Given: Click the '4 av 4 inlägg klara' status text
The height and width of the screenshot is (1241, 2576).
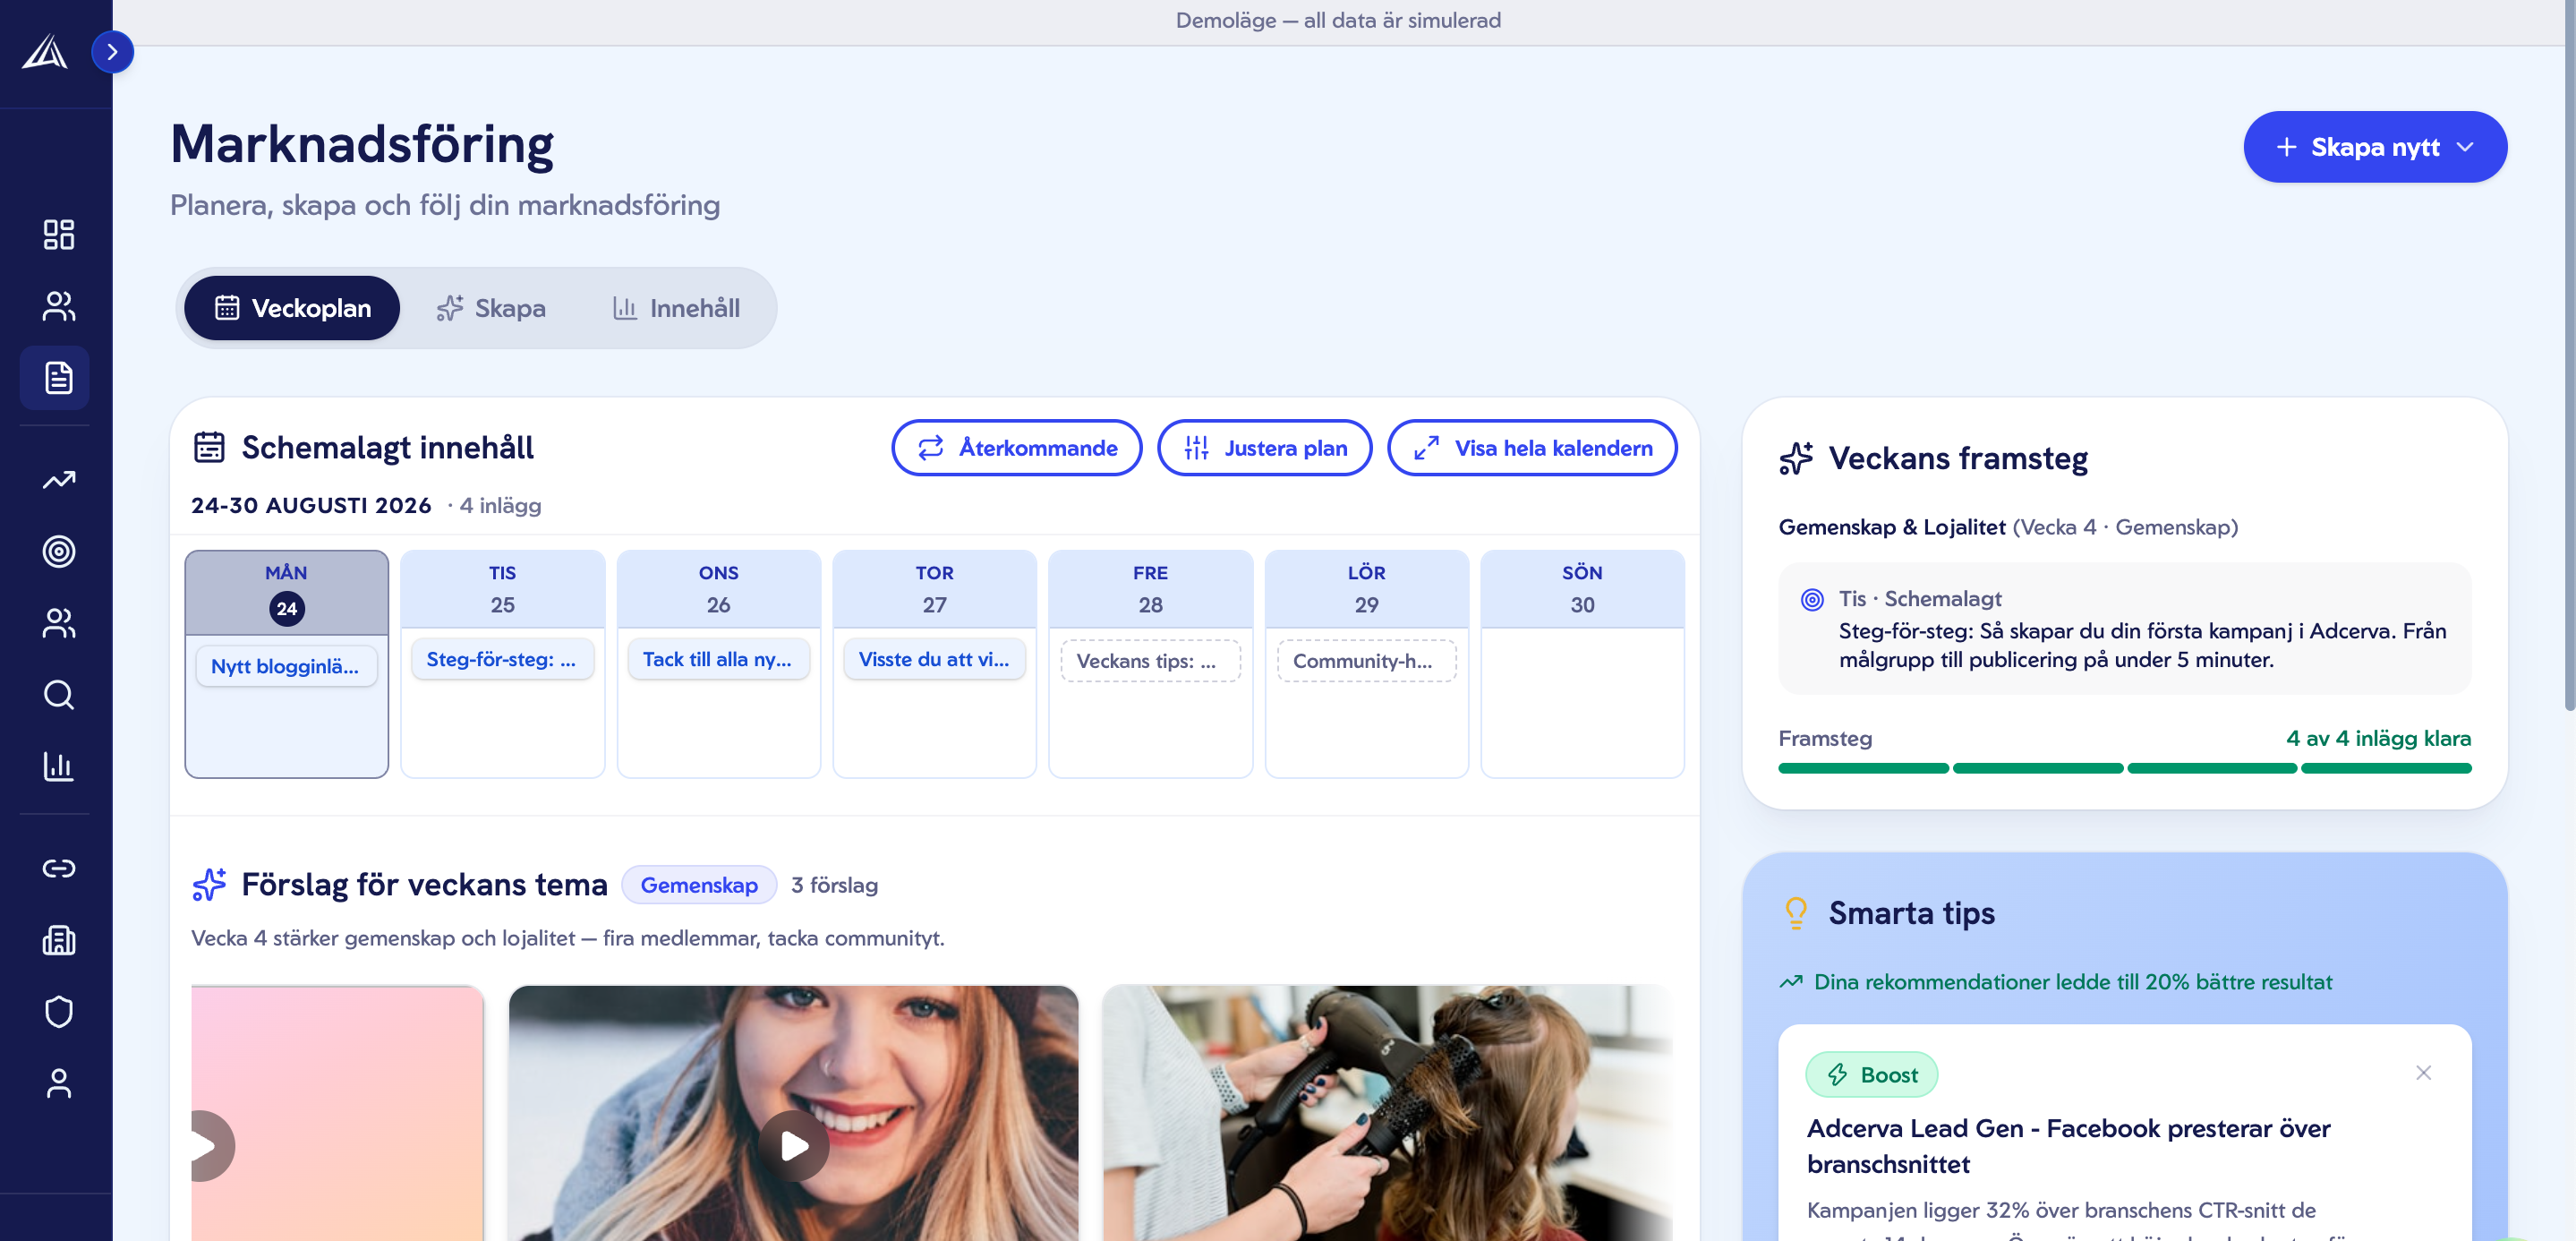Looking at the screenshot, I should [2378, 738].
